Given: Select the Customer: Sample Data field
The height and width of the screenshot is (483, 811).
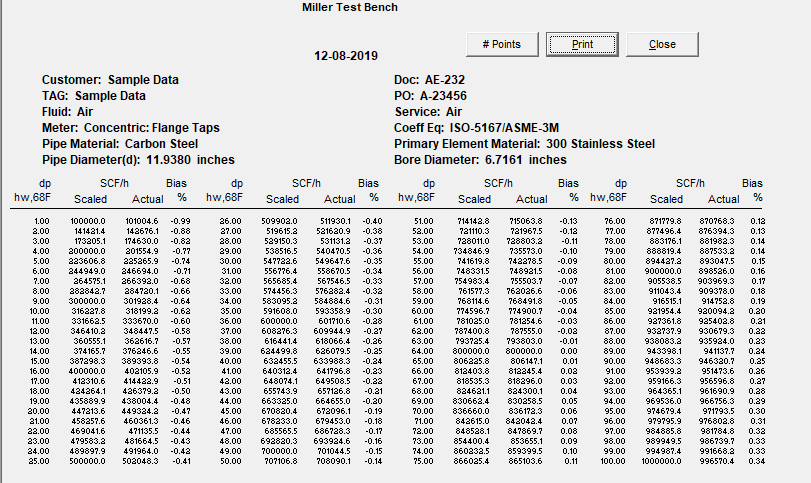Looking at the screenshot, I should tap(111, 79).
